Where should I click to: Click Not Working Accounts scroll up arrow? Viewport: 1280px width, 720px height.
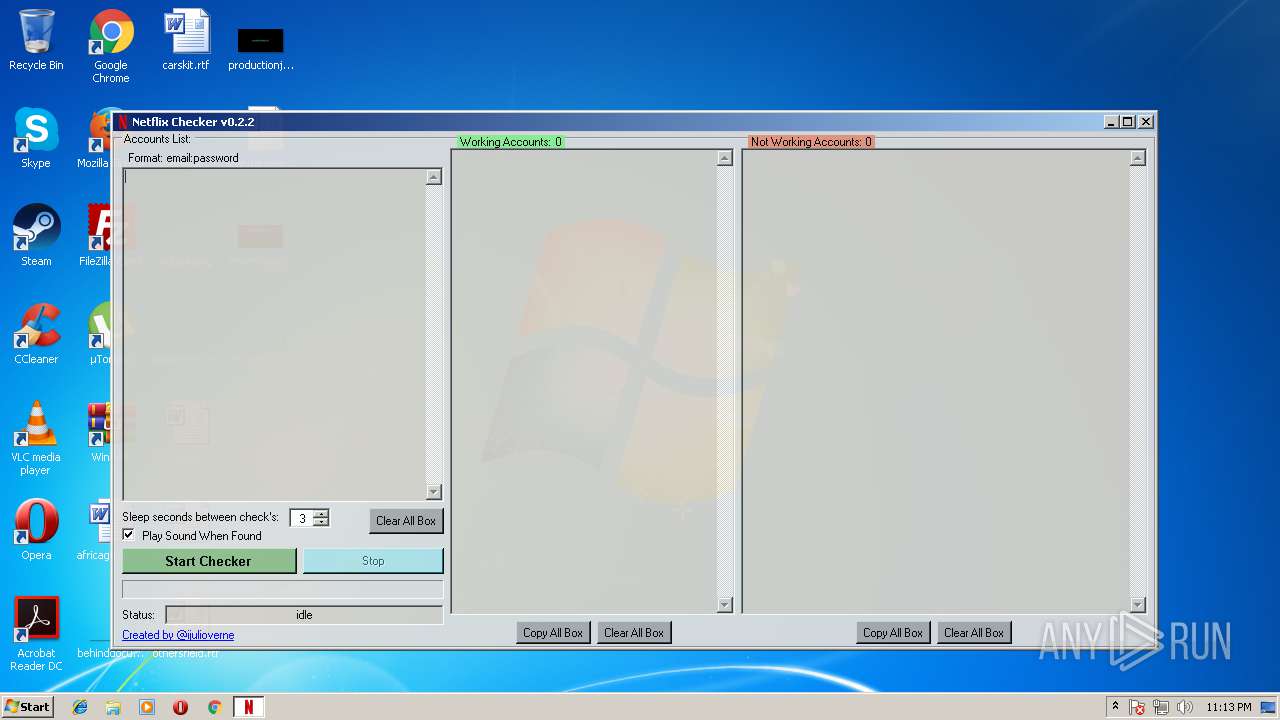pos(1137,158)
